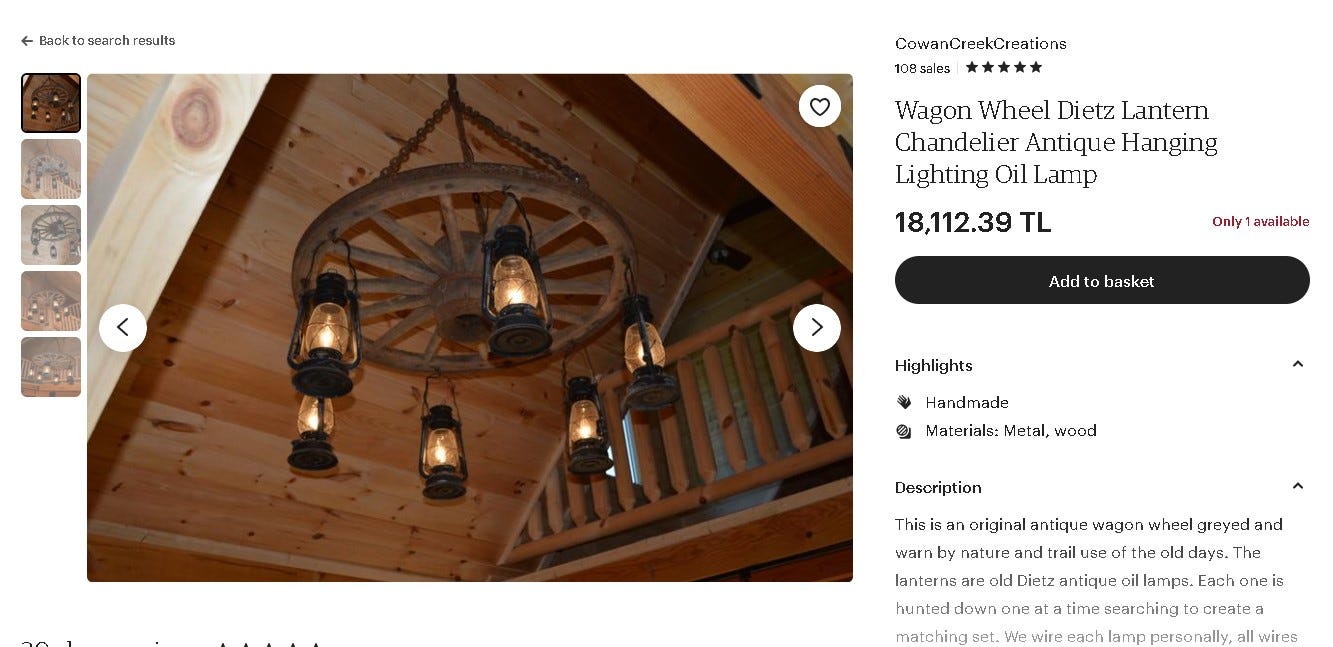
Task: Show next product photo with right arrow
Action: [817, 327]
